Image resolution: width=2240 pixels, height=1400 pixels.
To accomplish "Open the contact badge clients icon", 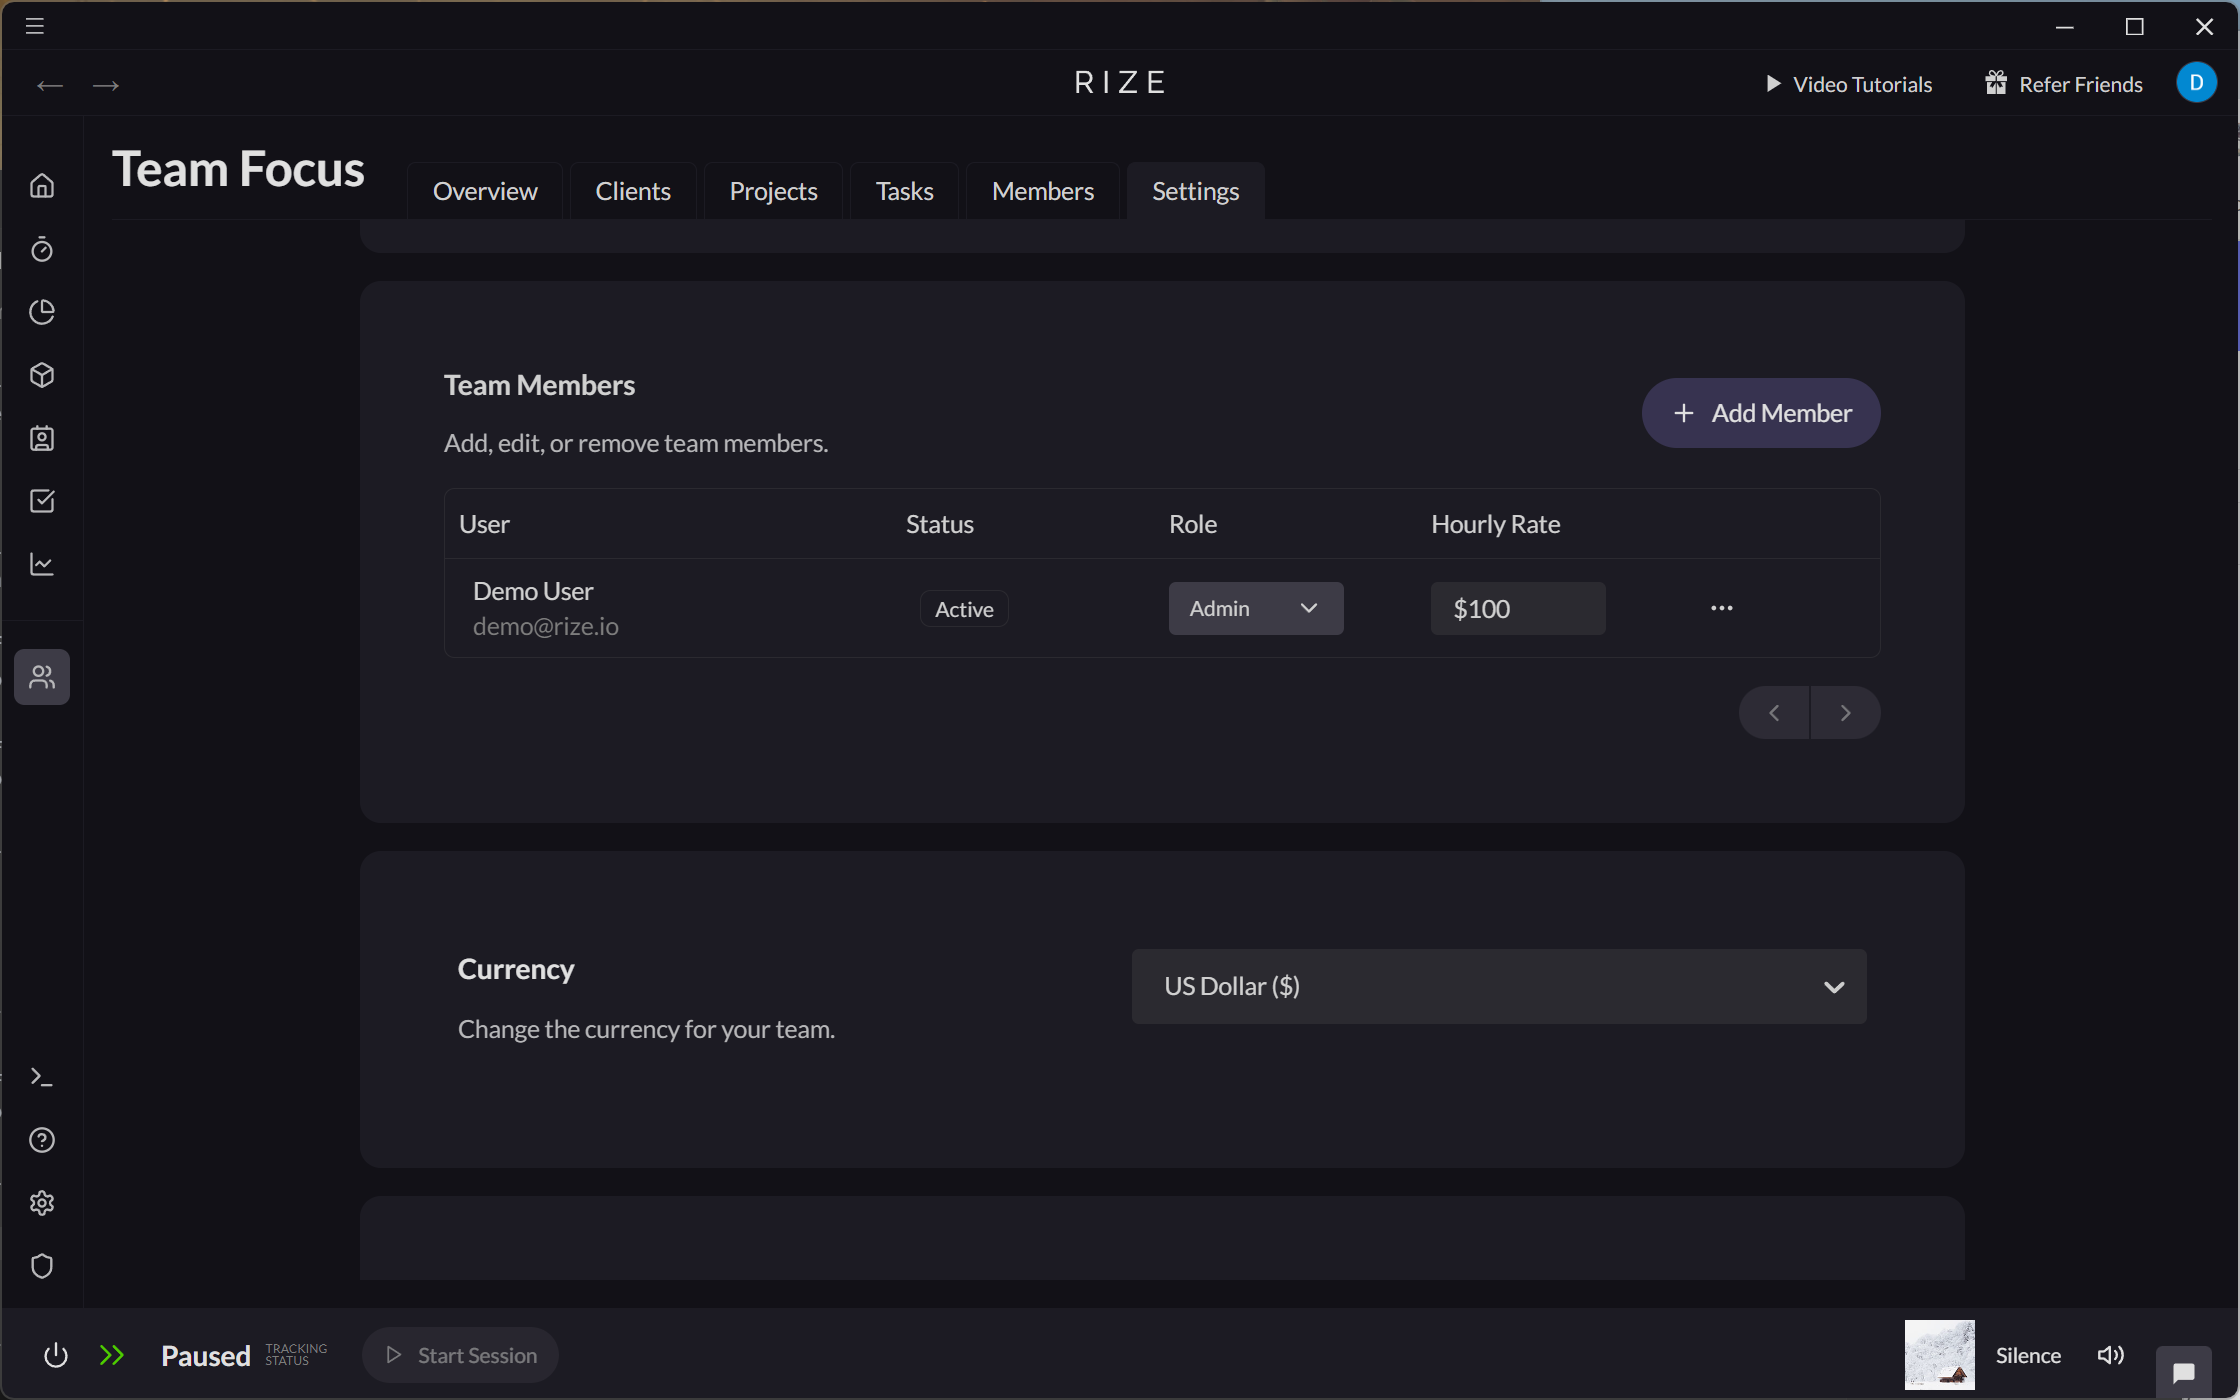I will [x=42, y=438].
